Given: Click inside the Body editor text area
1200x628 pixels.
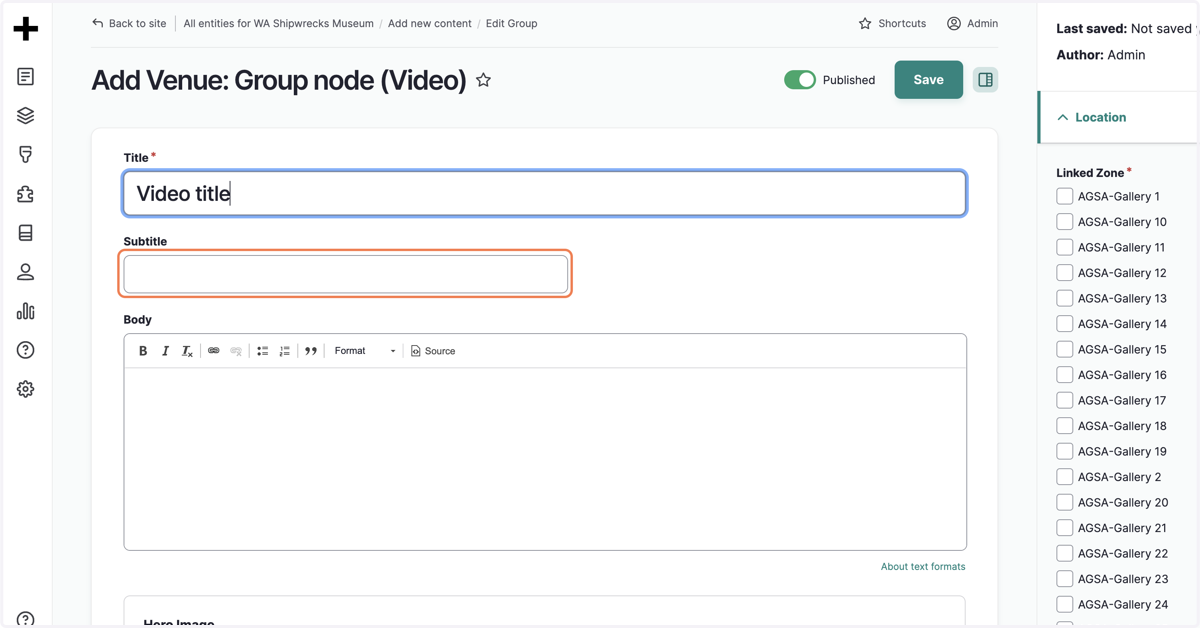Looking at the screenshot, I should point(545,459).
